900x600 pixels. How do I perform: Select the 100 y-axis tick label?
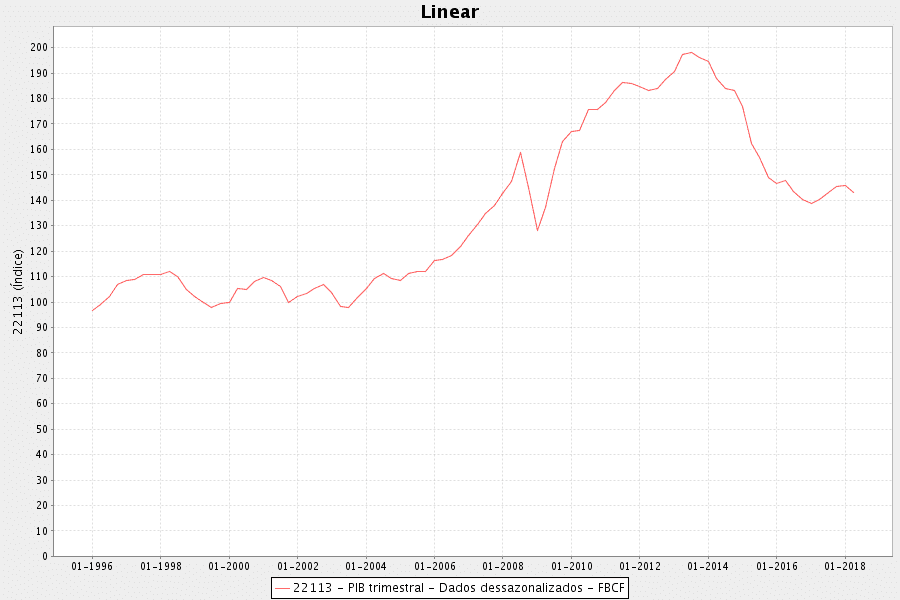(x=38, y=302)
